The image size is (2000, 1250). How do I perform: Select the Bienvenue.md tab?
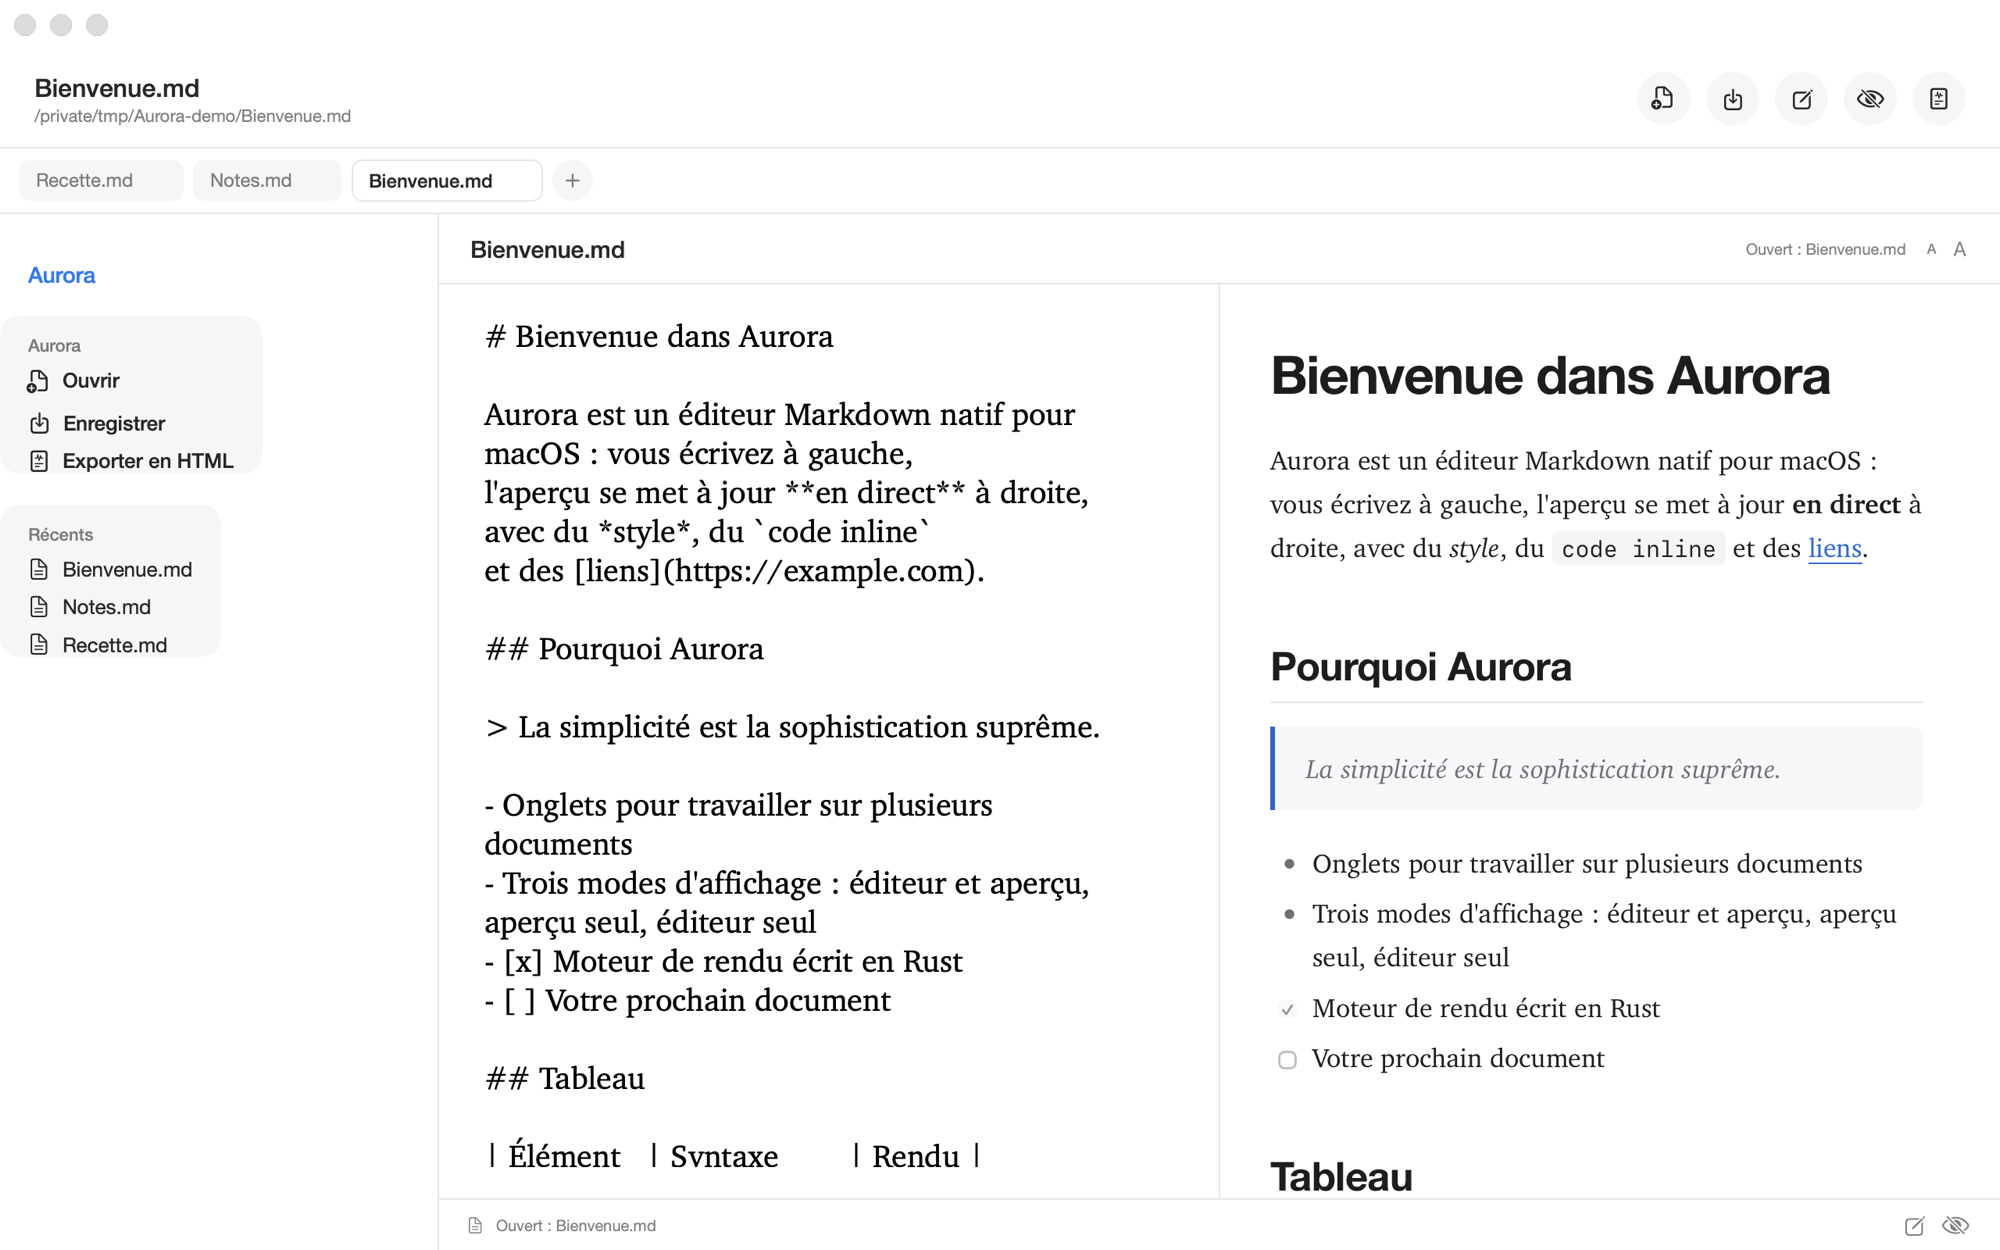pyautogui.click(x=447, y=181)
